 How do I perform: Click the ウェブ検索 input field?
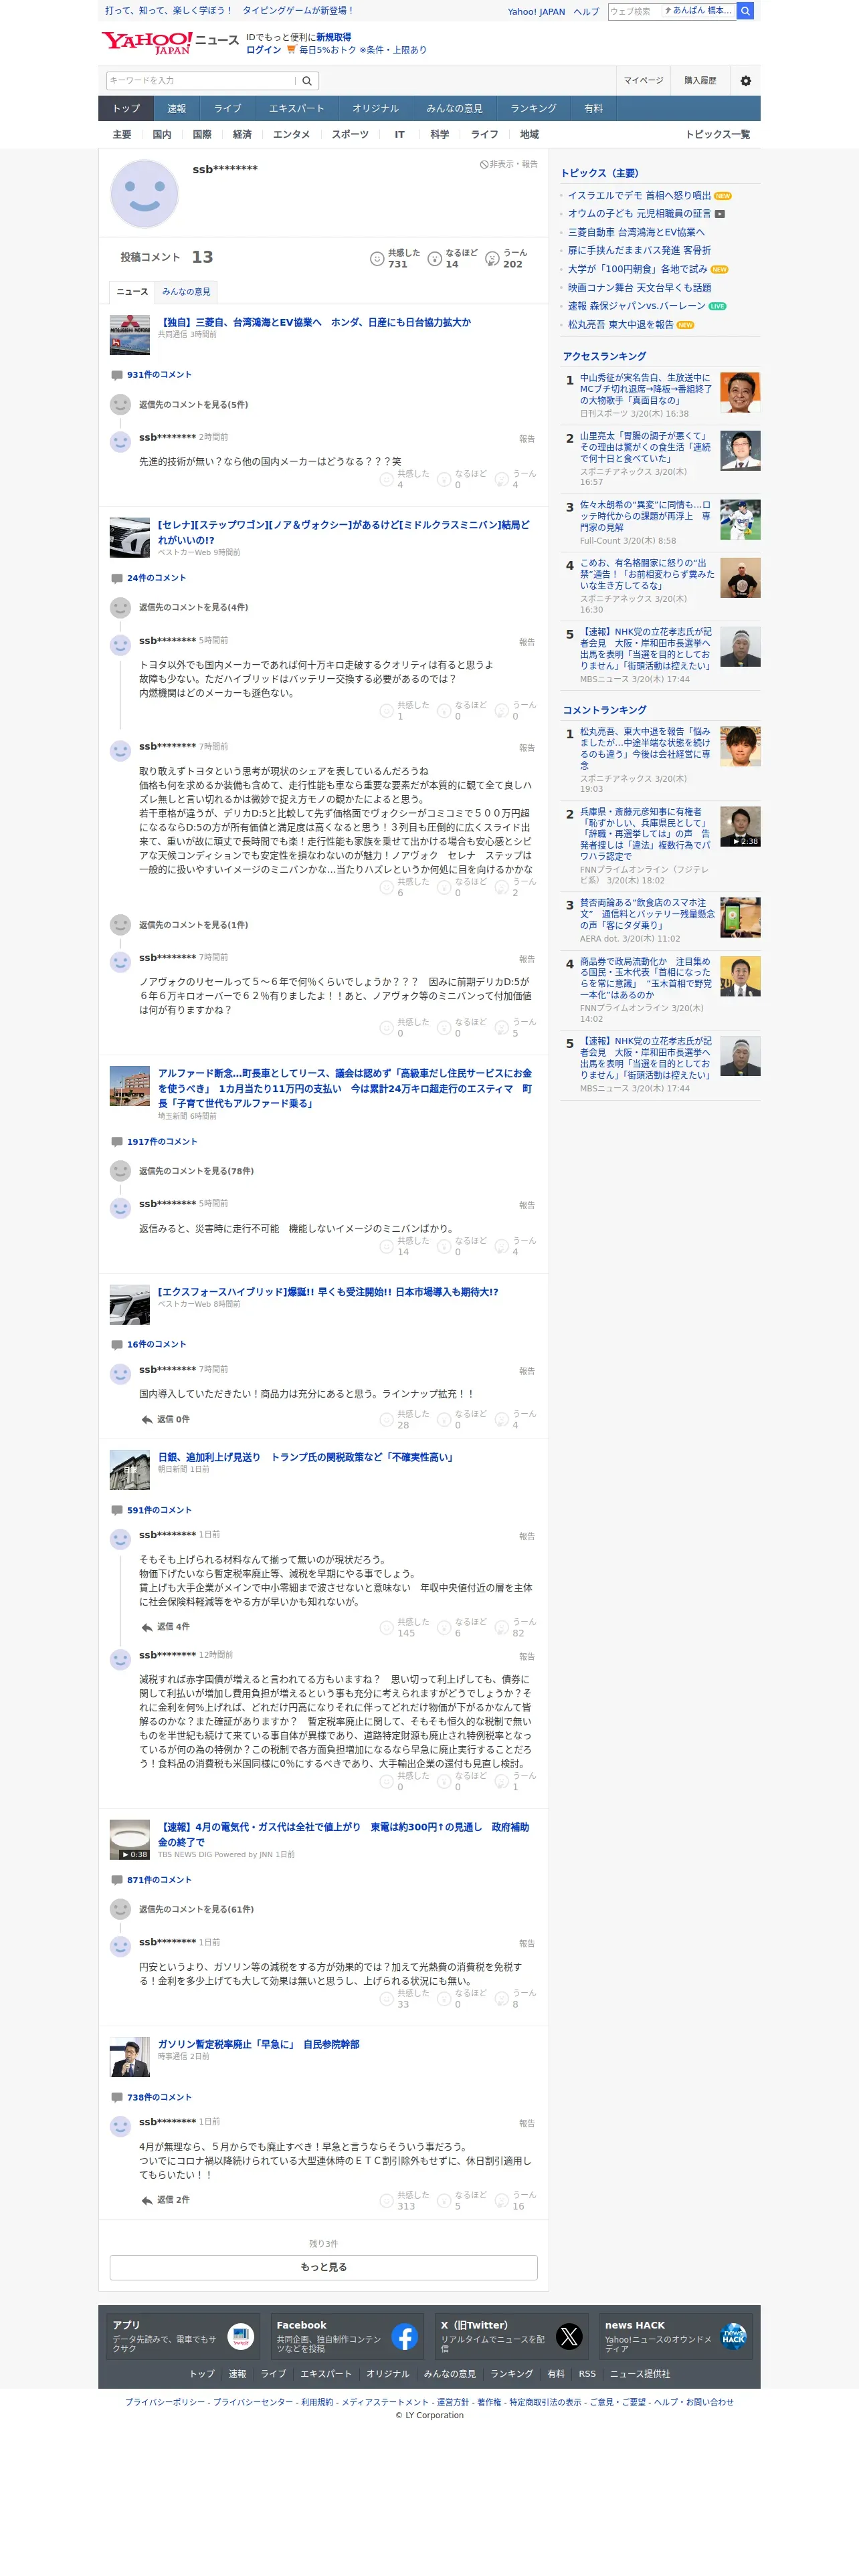(x=635, y=11)
